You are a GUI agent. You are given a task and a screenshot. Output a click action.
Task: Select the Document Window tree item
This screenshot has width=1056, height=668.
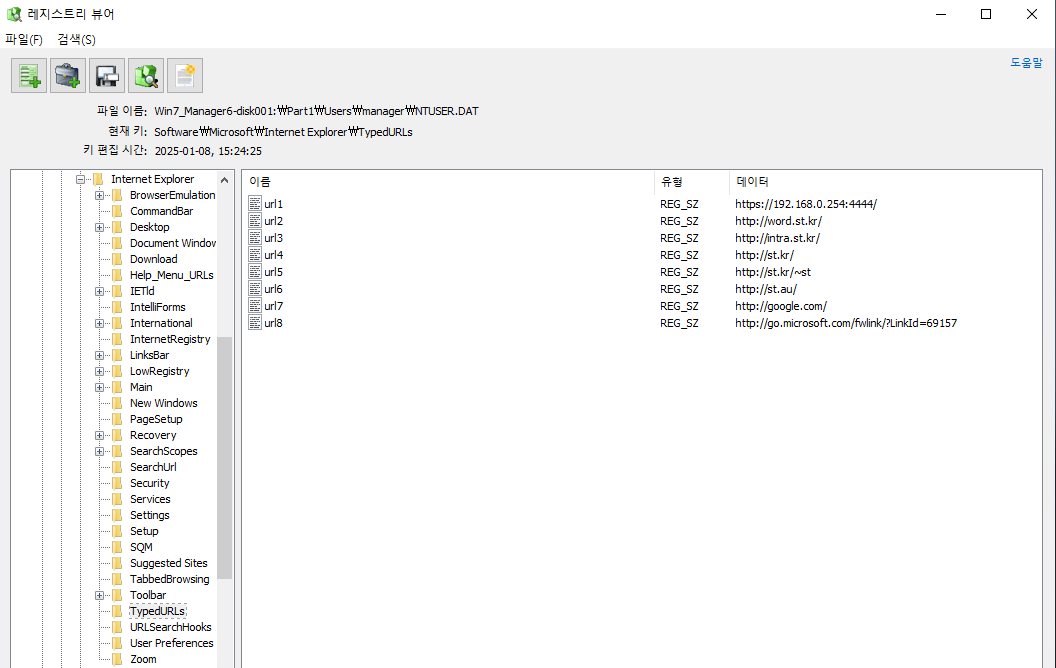(173, 243)
